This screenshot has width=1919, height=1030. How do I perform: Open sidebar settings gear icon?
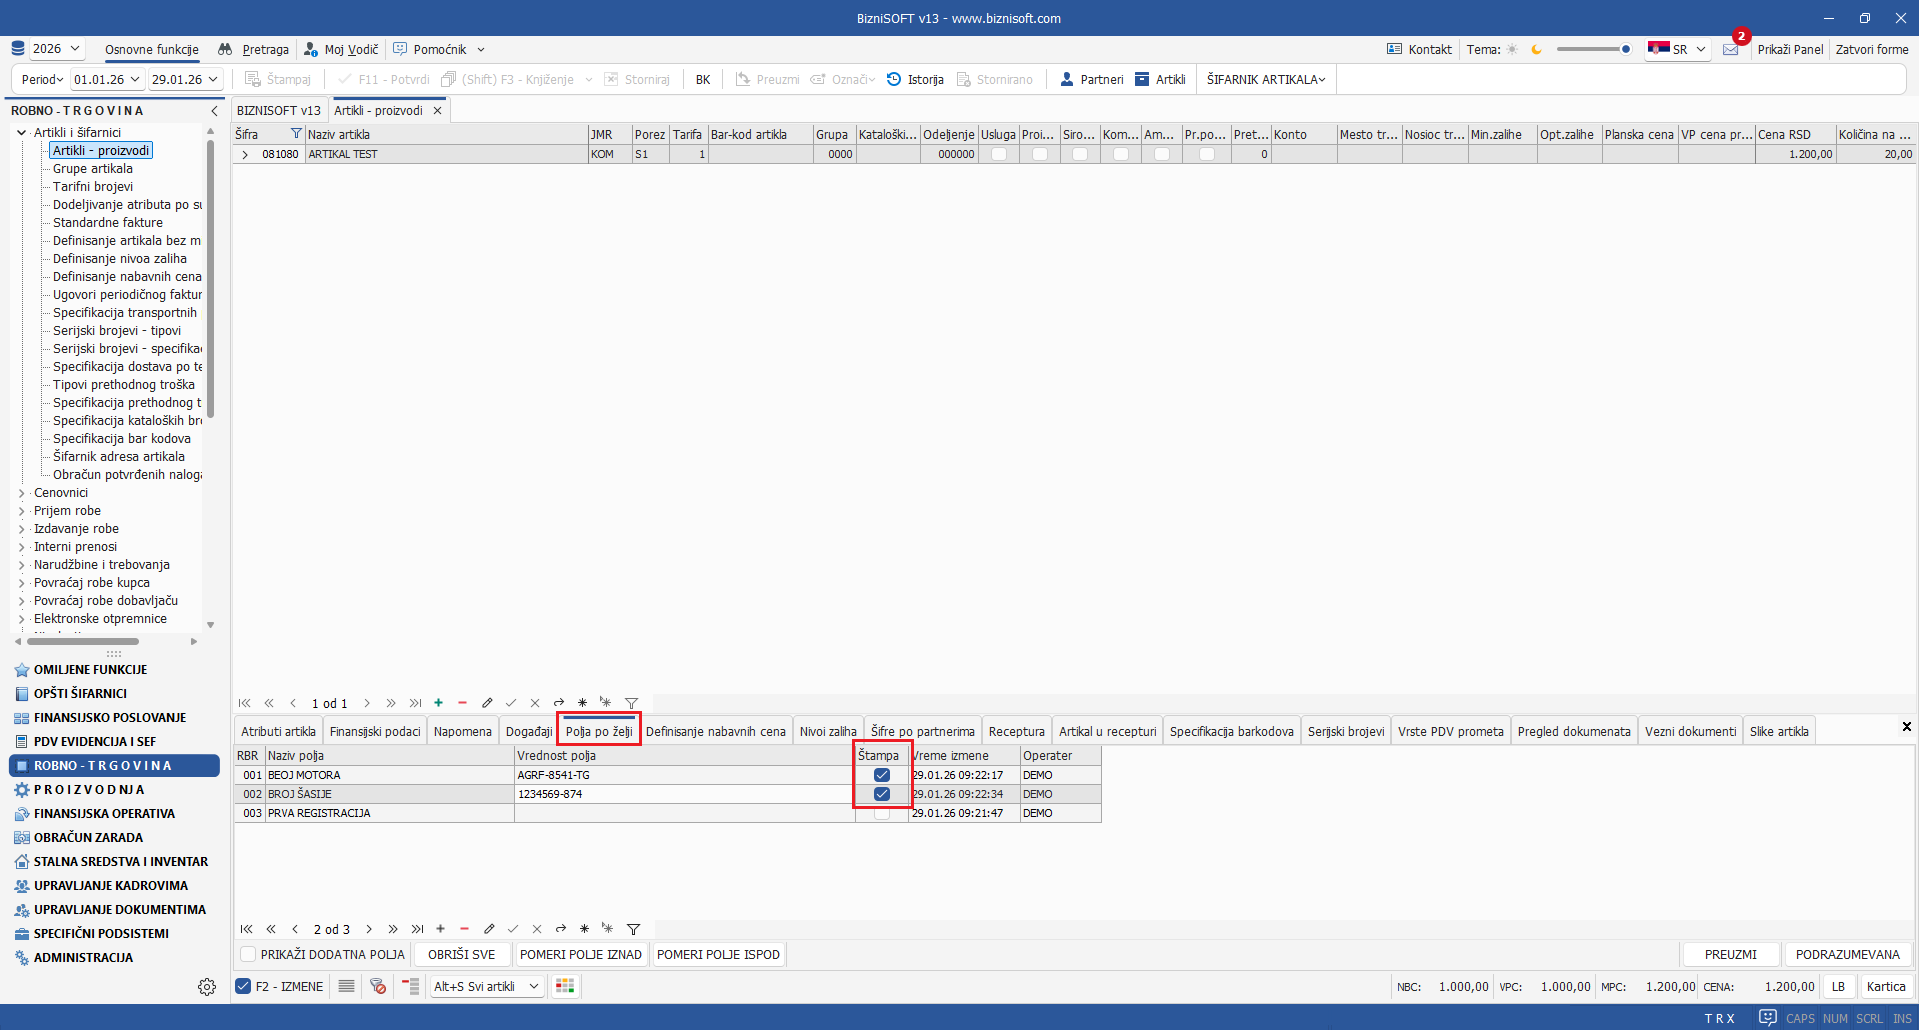point(207,987)
